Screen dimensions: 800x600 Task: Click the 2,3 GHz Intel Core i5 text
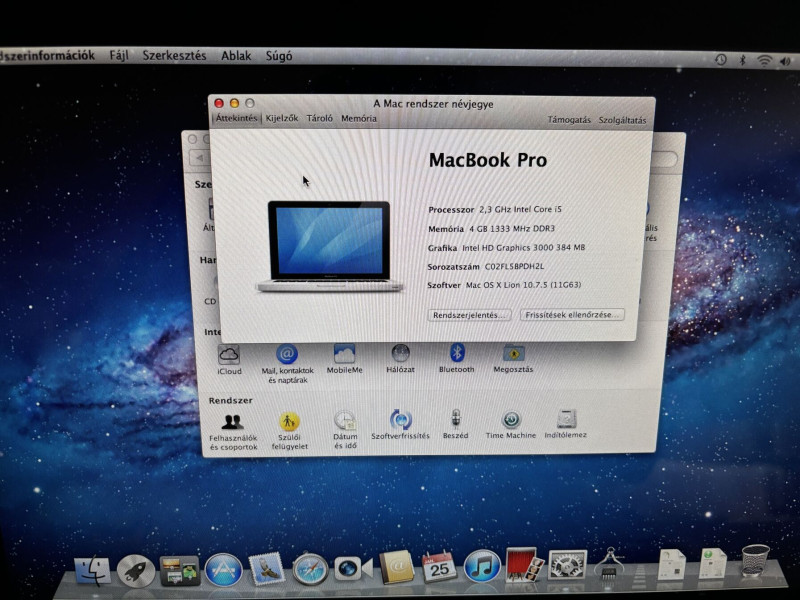520,209
